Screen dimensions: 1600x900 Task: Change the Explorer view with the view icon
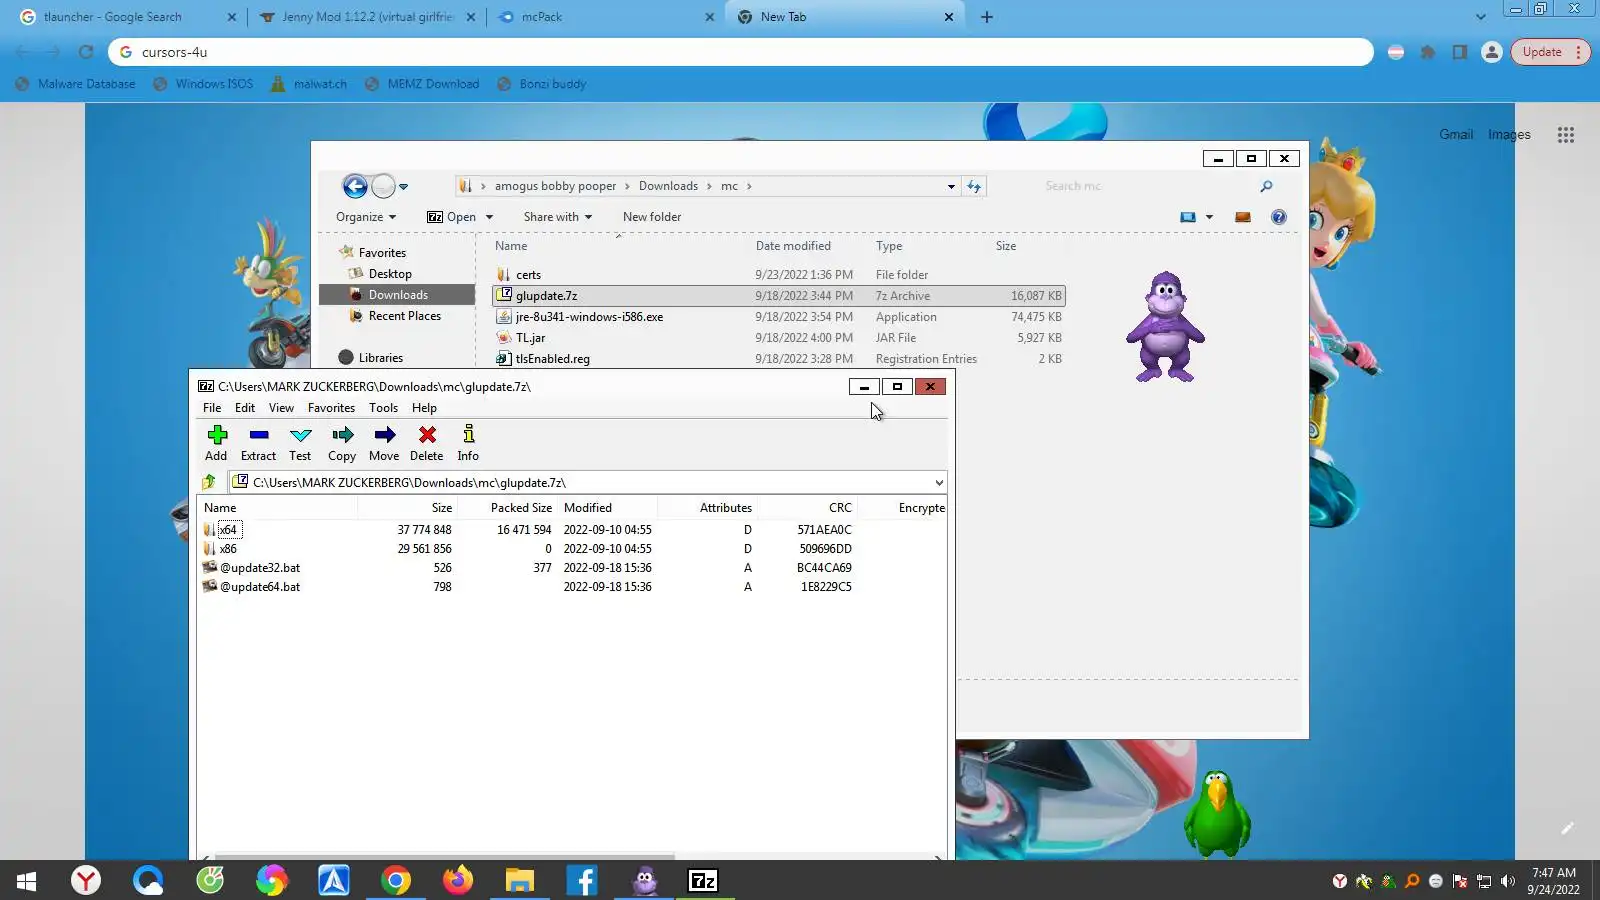(x=1188, y=217)
